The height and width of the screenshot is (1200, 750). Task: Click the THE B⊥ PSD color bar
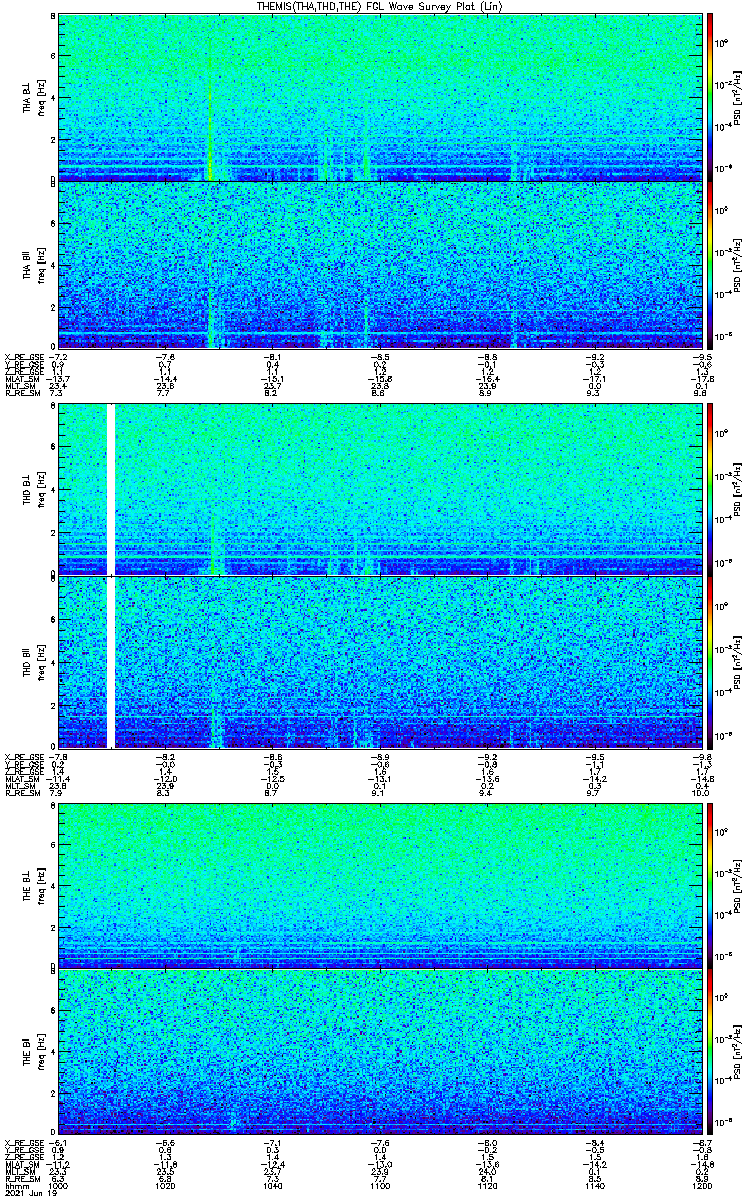[x=710, y=886]
